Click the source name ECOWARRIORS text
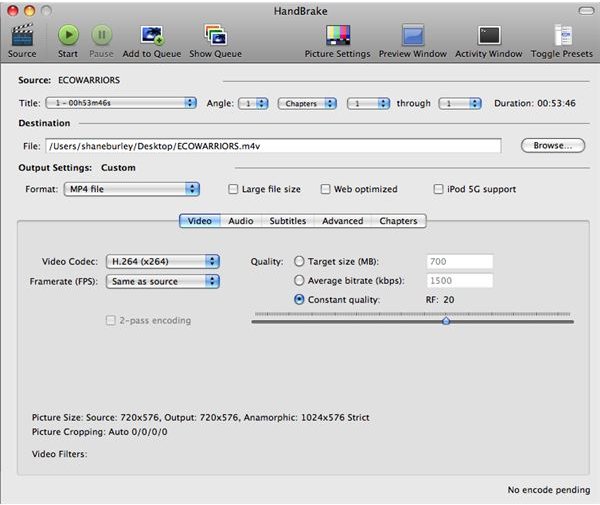The height and width of the screenshot is (505, 600). point(89,80)
